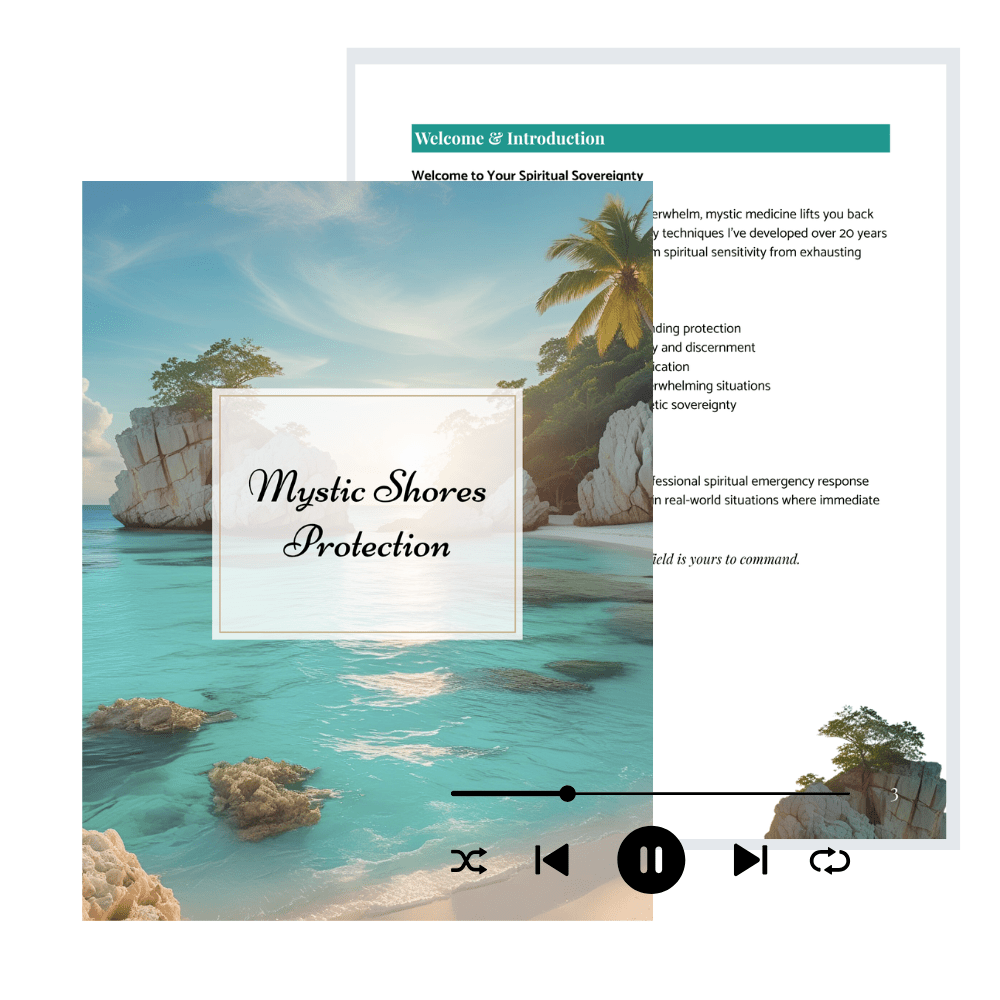The image size is (1000, 1000).
Task: Click the Welcome & Introduction header banner
Action: [650, 139]
